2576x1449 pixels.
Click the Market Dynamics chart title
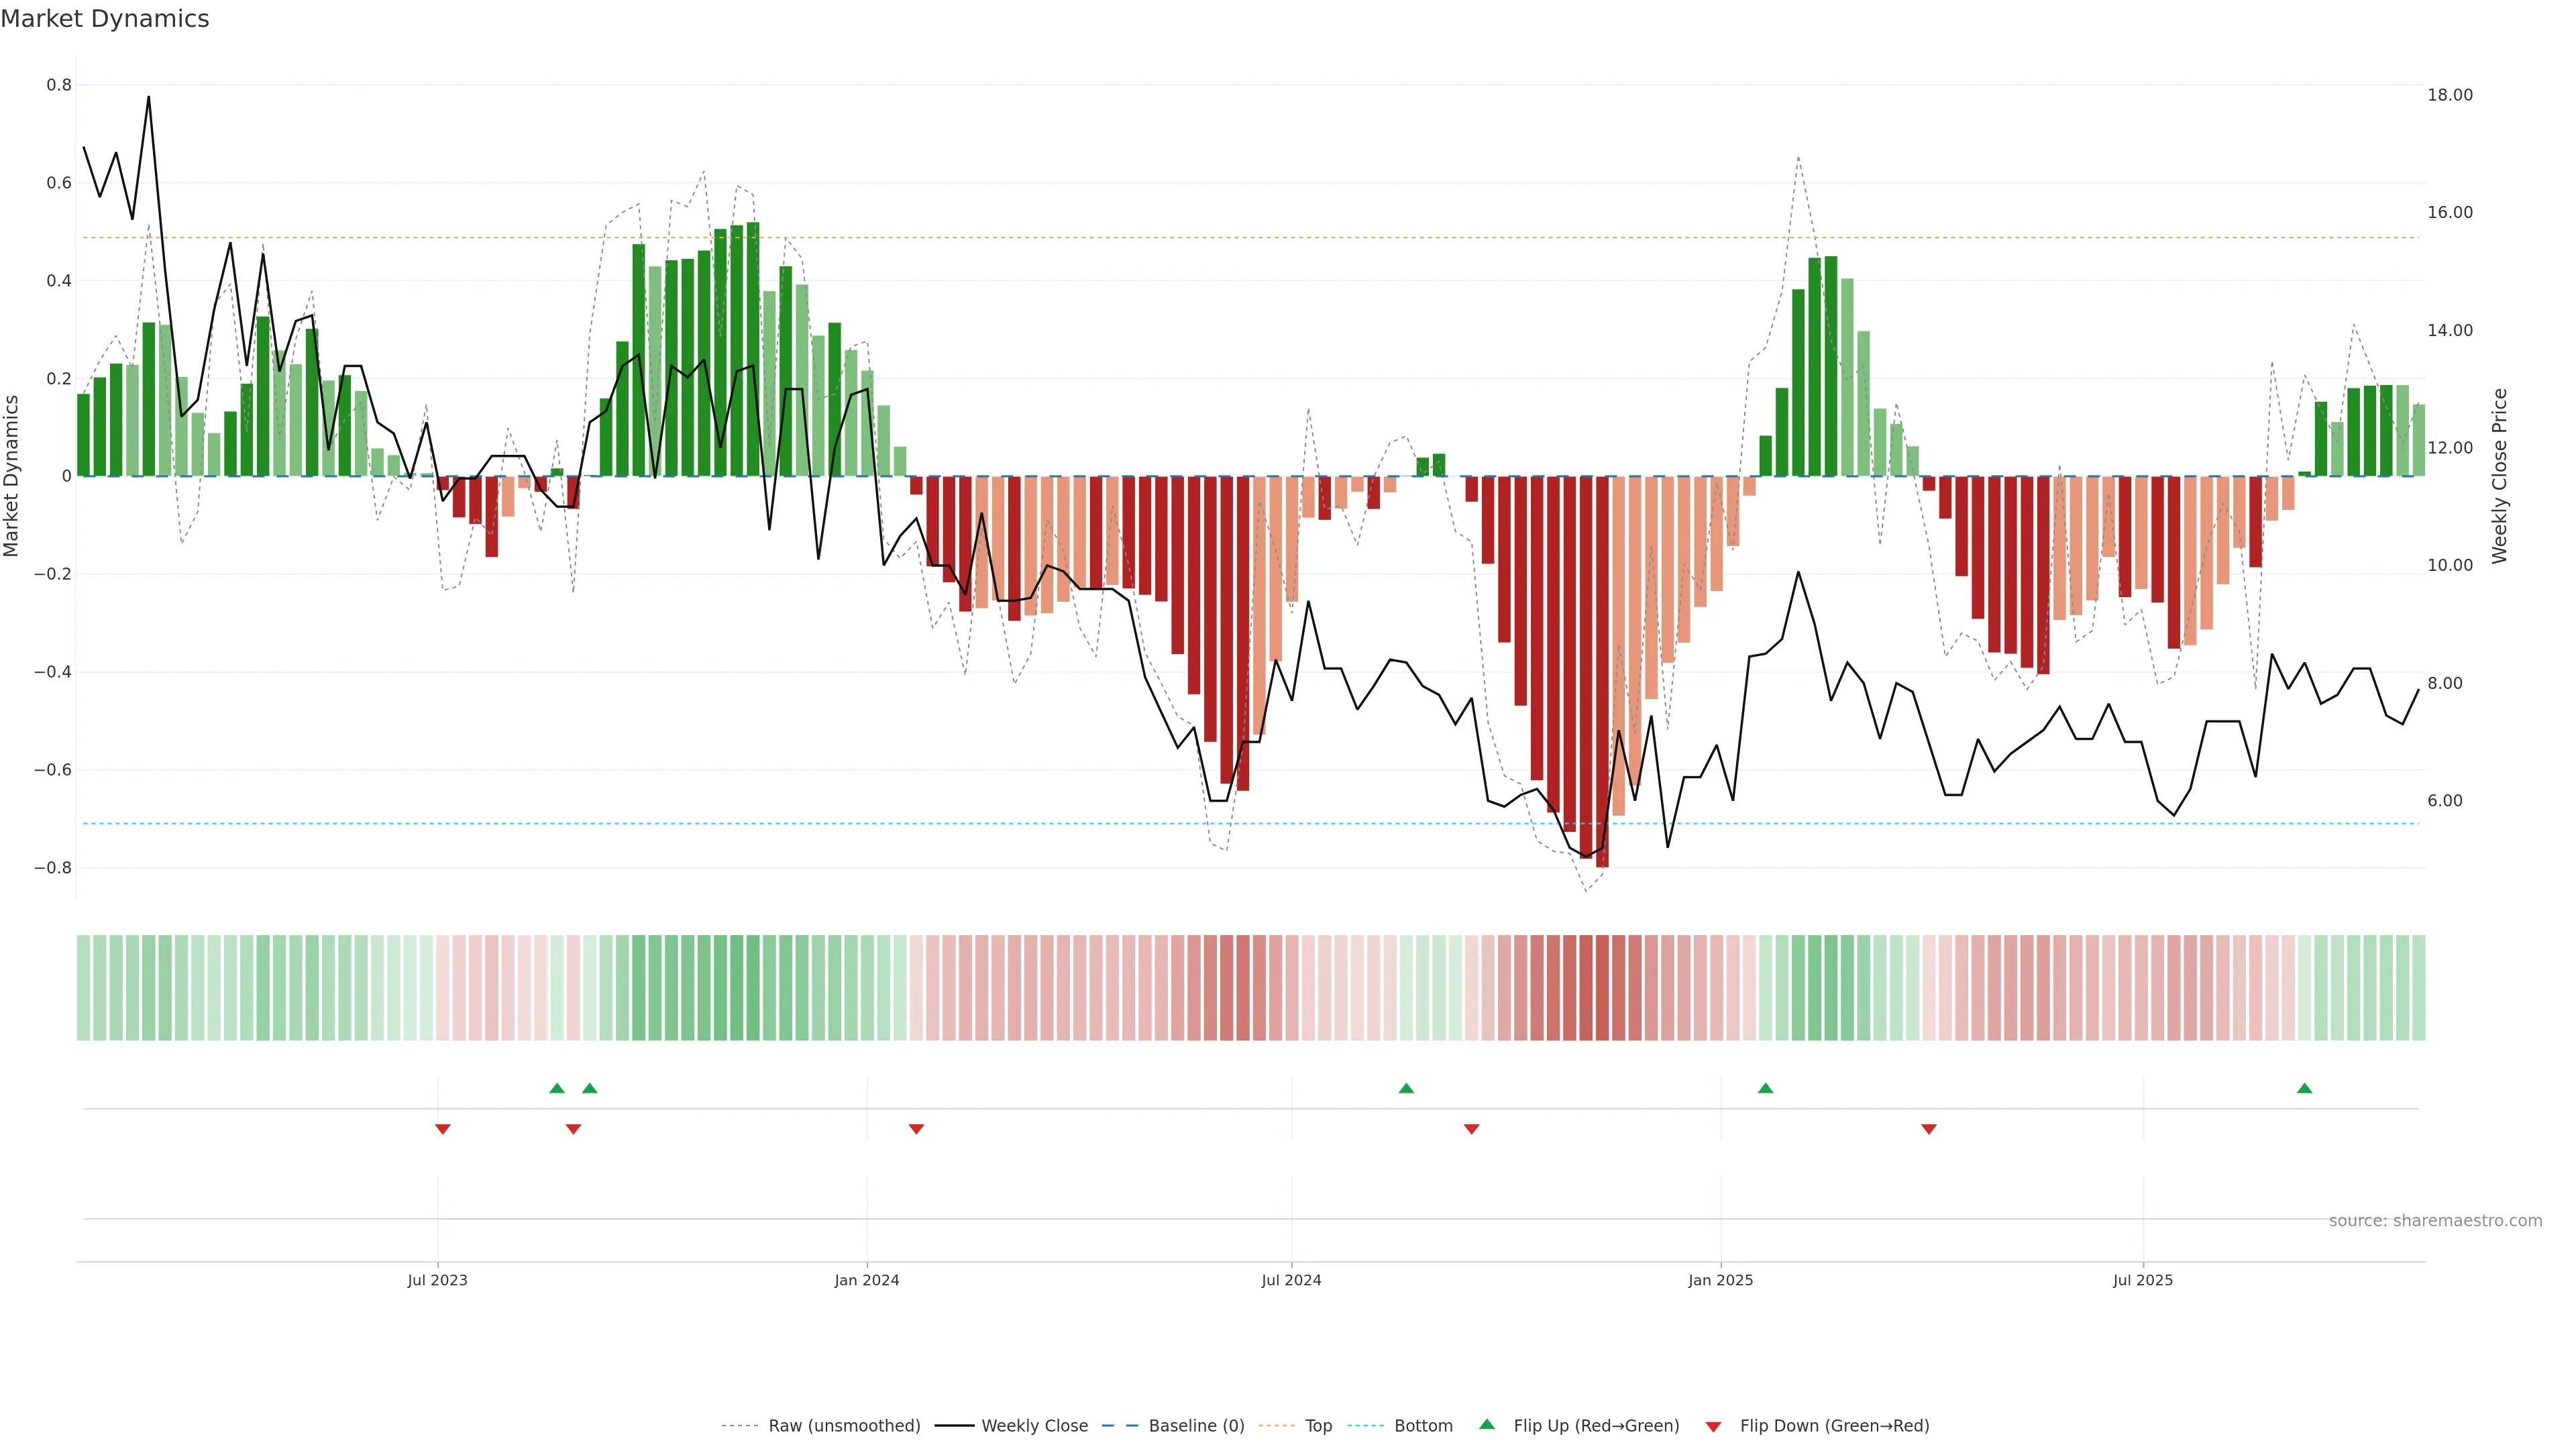point(105,19)
